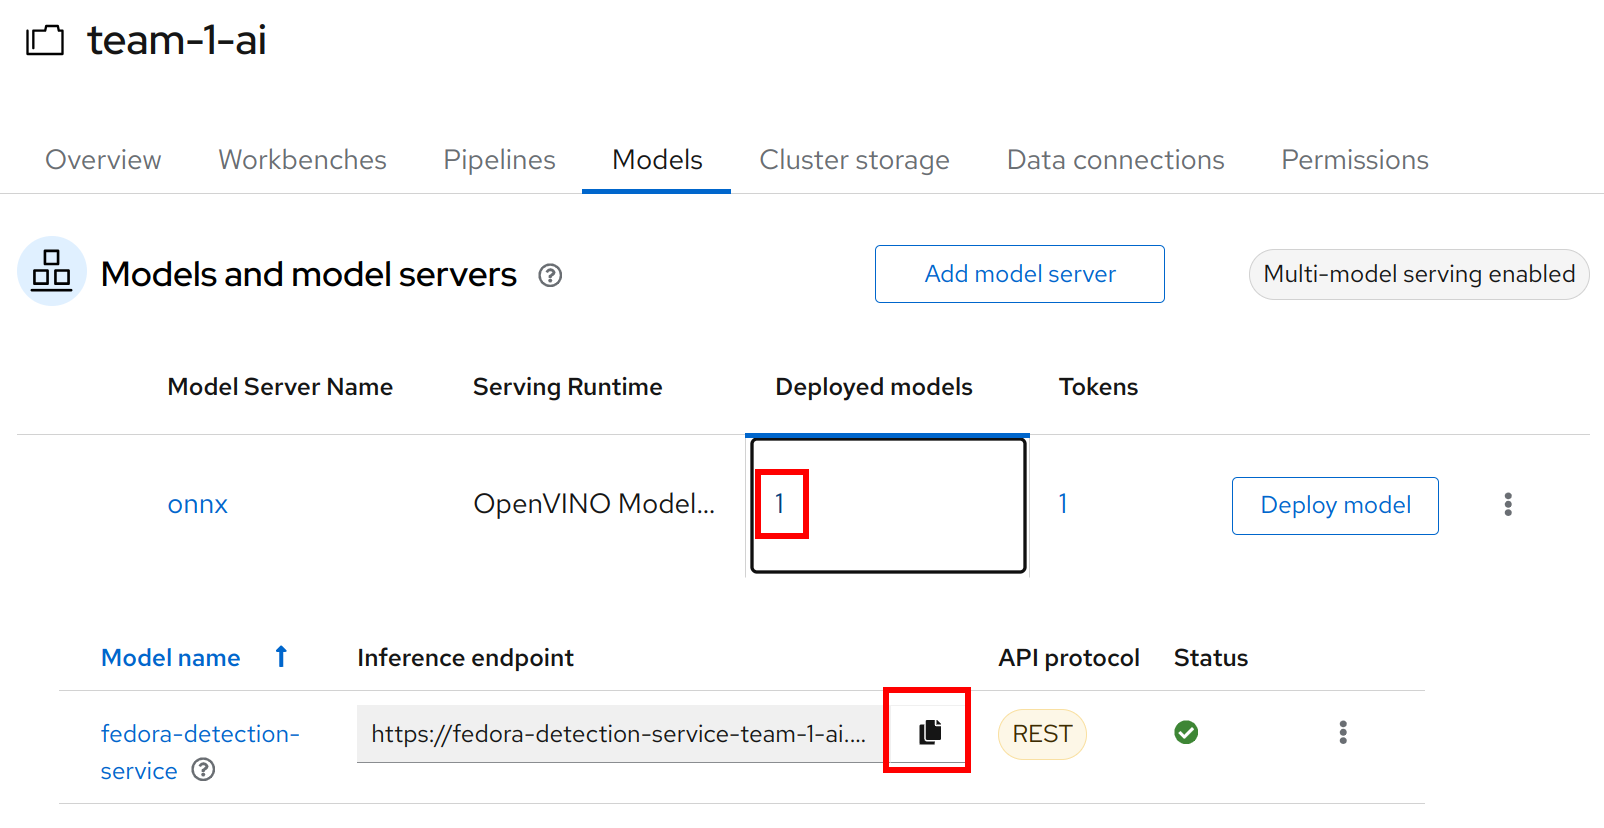Click the Serving Runtime column header
Screen dimensions: 1604x828
567,387
